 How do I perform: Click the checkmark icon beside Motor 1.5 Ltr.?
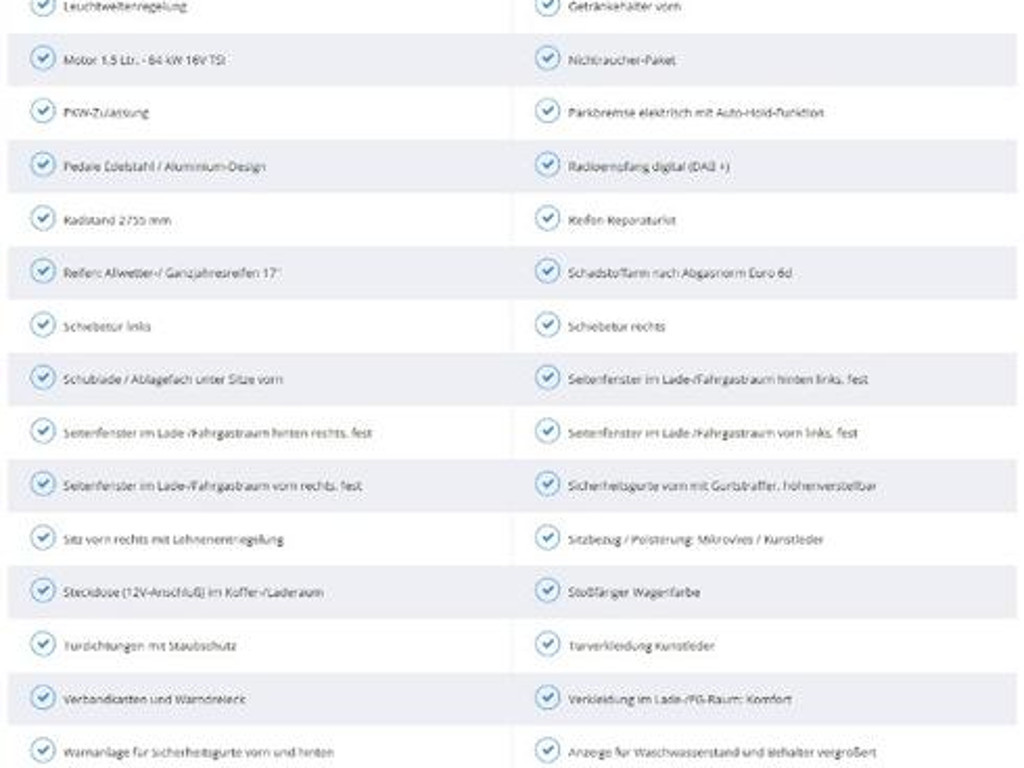pos(42,59)
